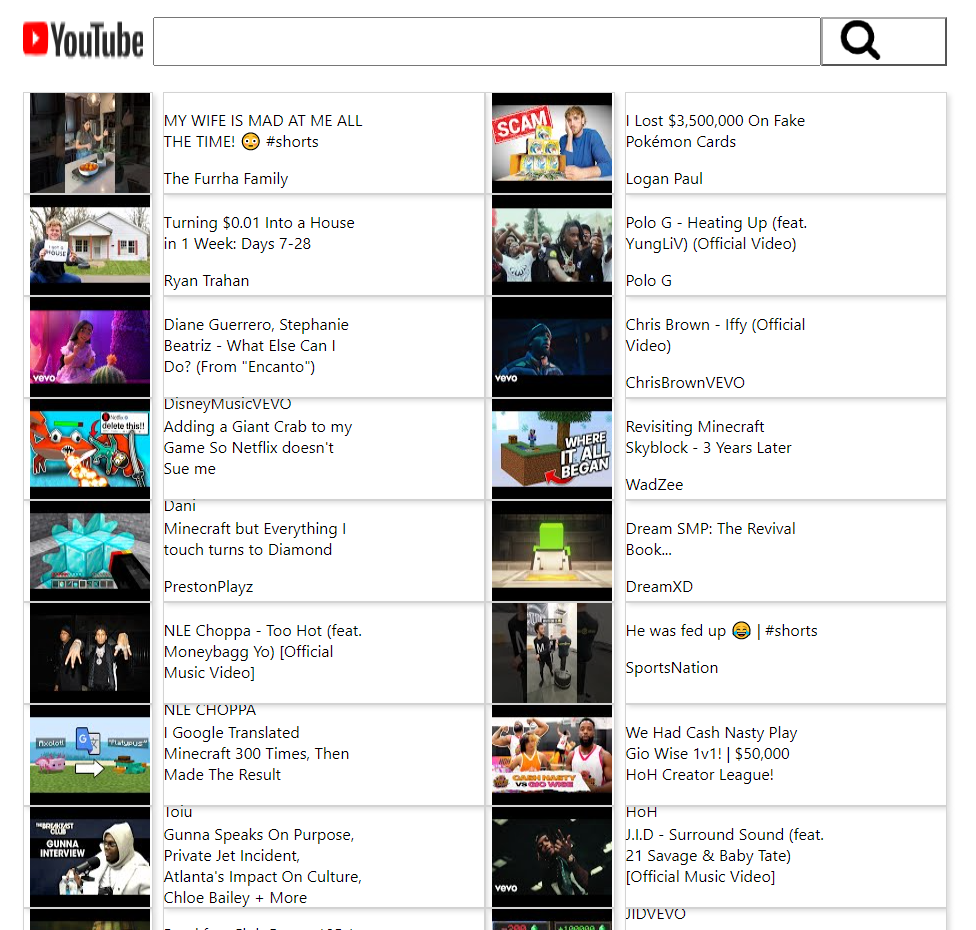Open the Logan Paul SCAM Pokémon thumbnail
Screen dimensions: 976x930
(x=552, y=143)
